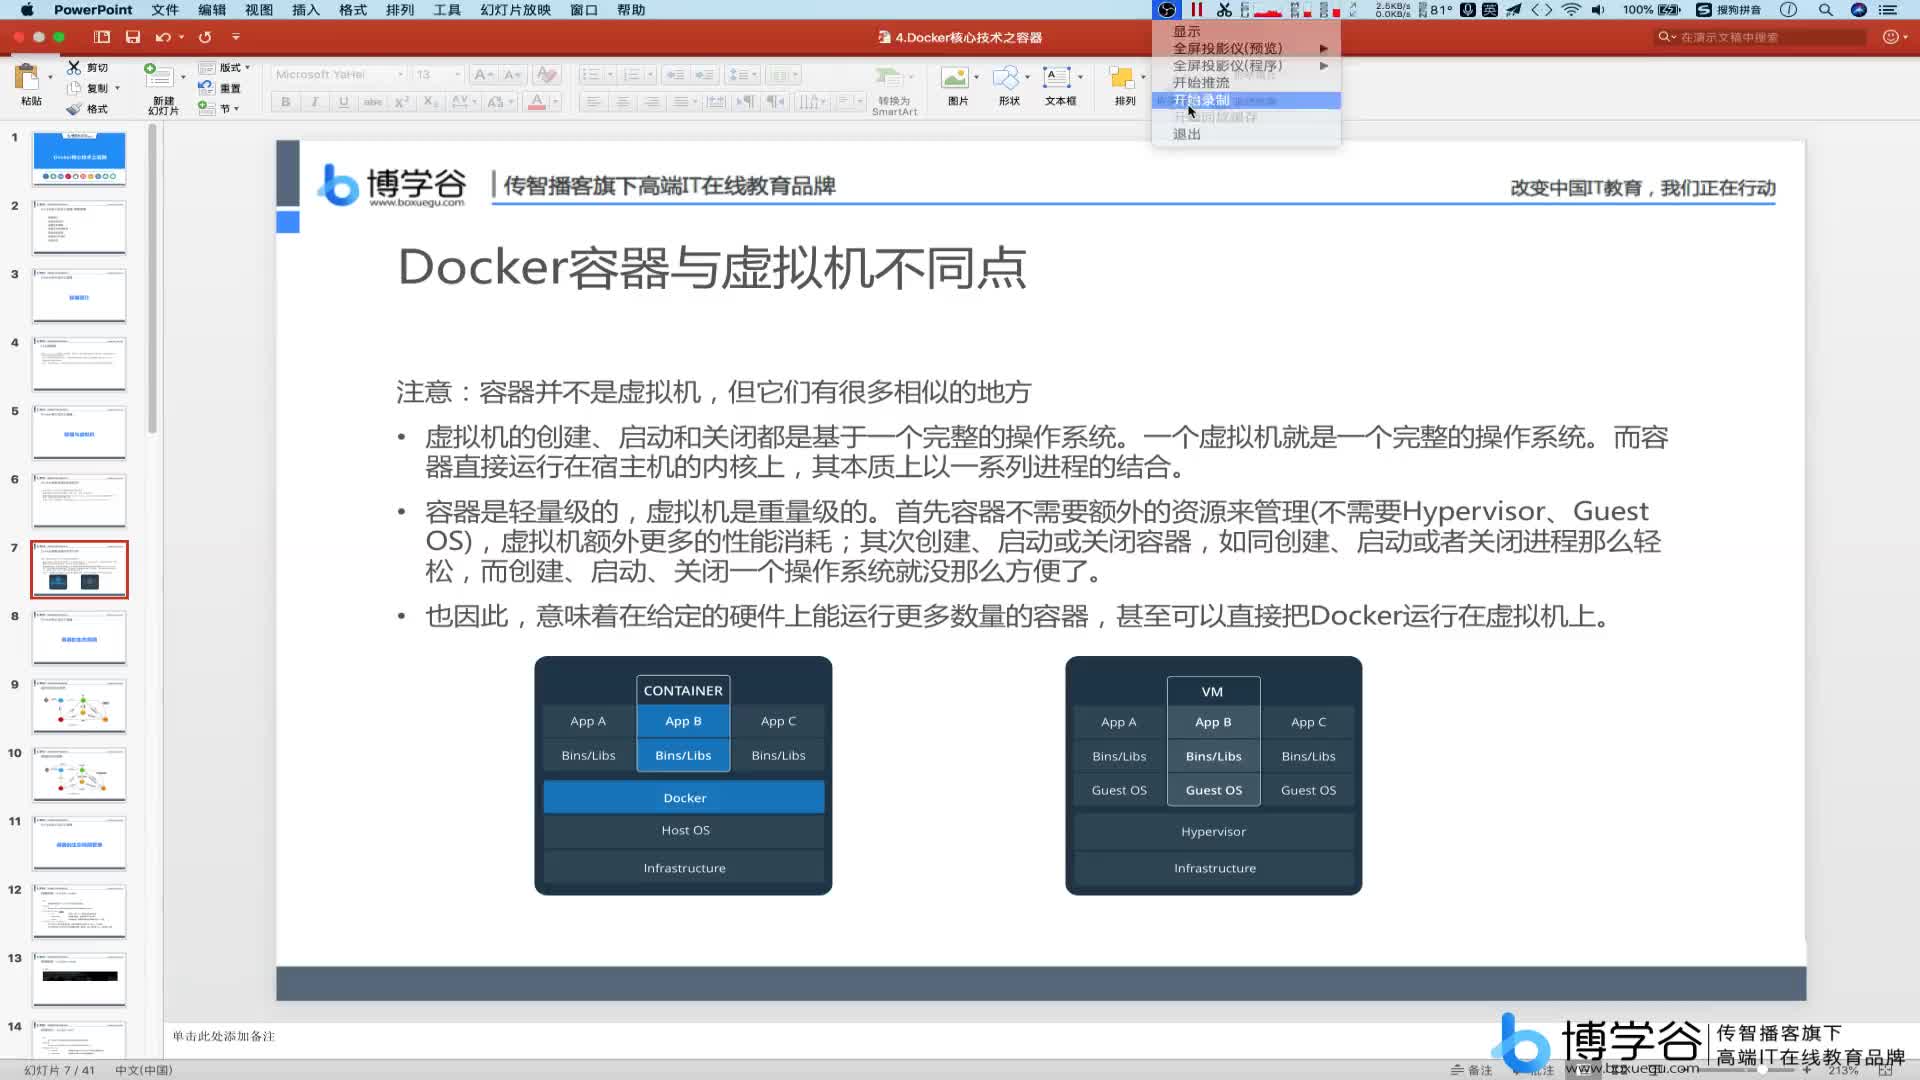Viewport: 1920px width, 1080px height.
Task: Click the font color red A swatch
Action: 537,102
